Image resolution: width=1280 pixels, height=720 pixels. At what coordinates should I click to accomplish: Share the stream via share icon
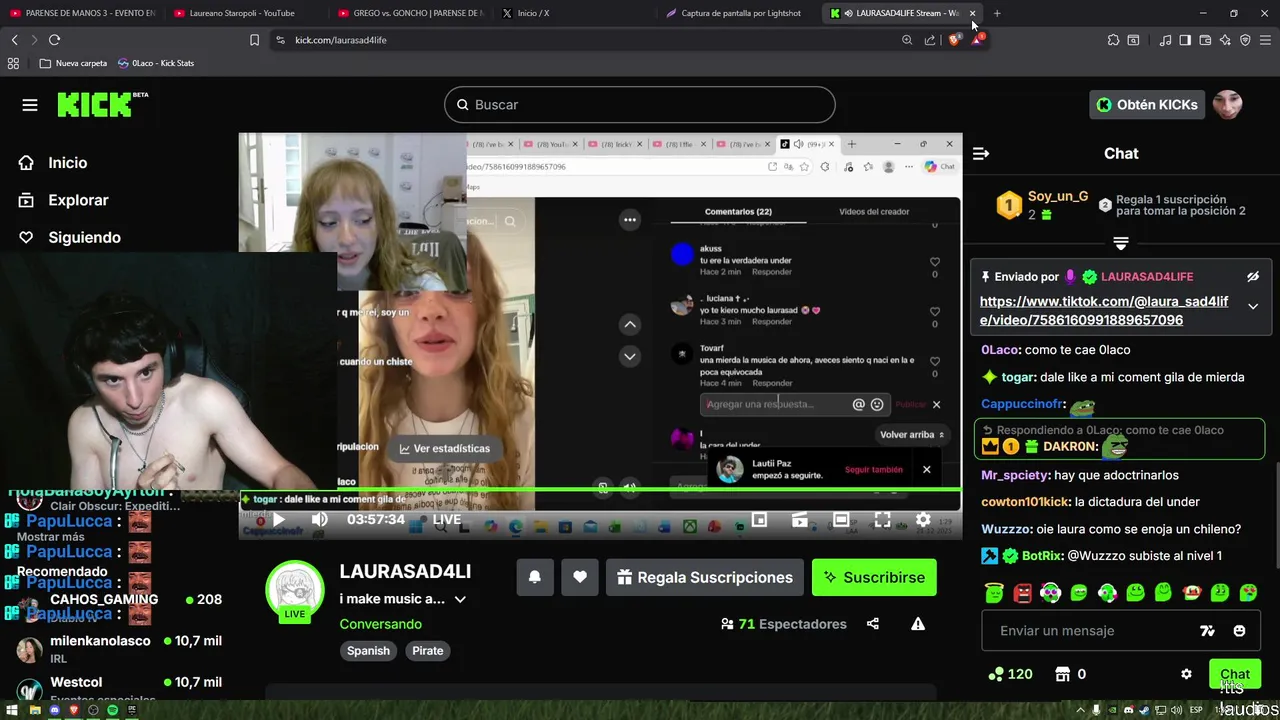[873, 624]
